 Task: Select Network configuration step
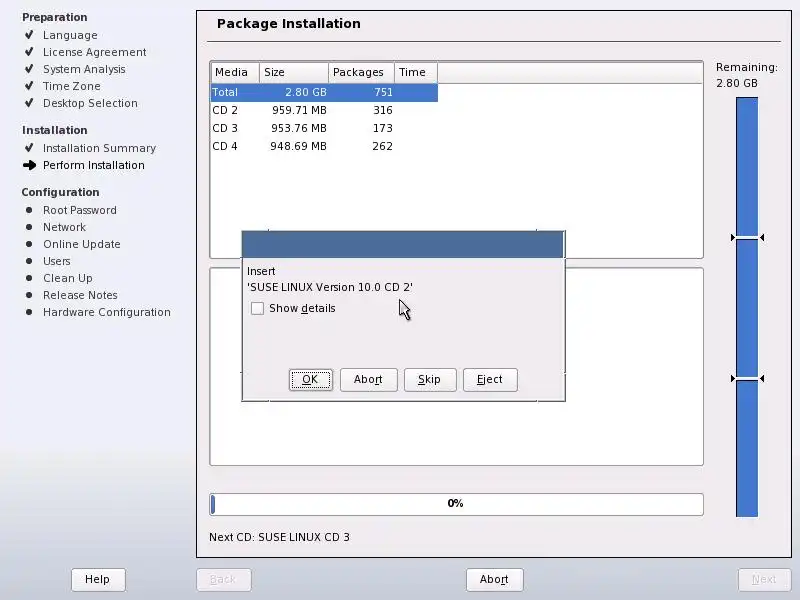coord(64,227)
